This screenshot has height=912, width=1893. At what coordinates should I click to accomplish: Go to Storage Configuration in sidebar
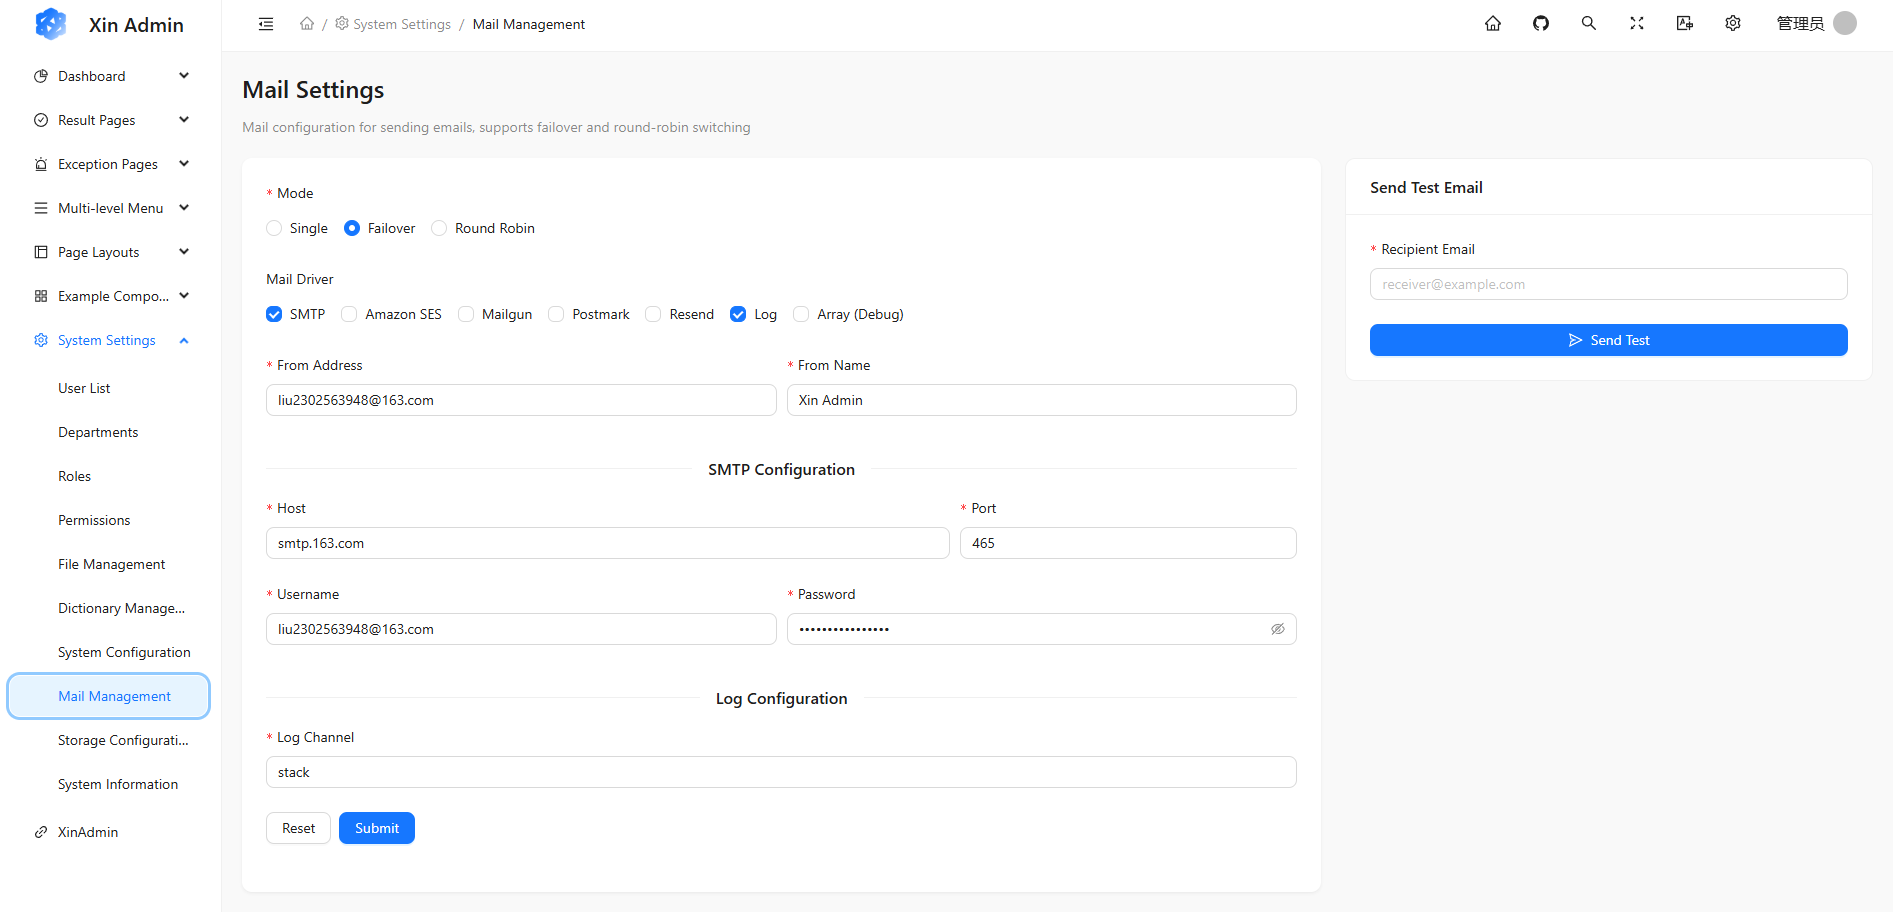point(122,740)
